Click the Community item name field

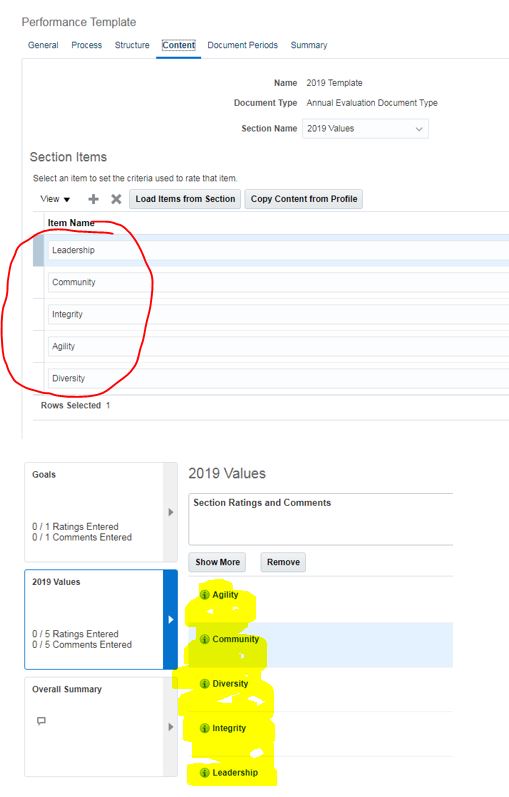click(x=279, y=282)
